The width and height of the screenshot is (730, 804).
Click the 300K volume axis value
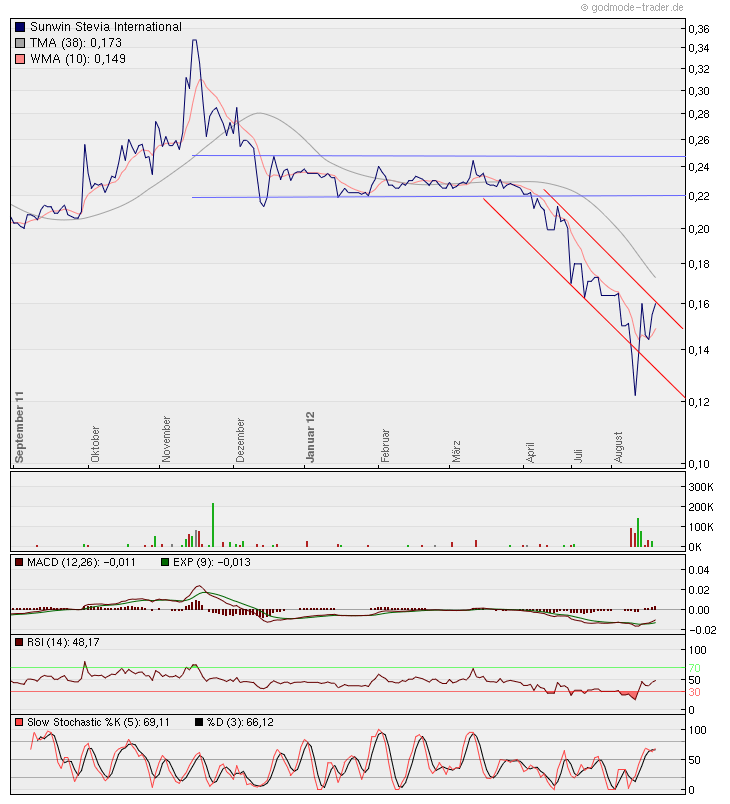coord(701,487)
